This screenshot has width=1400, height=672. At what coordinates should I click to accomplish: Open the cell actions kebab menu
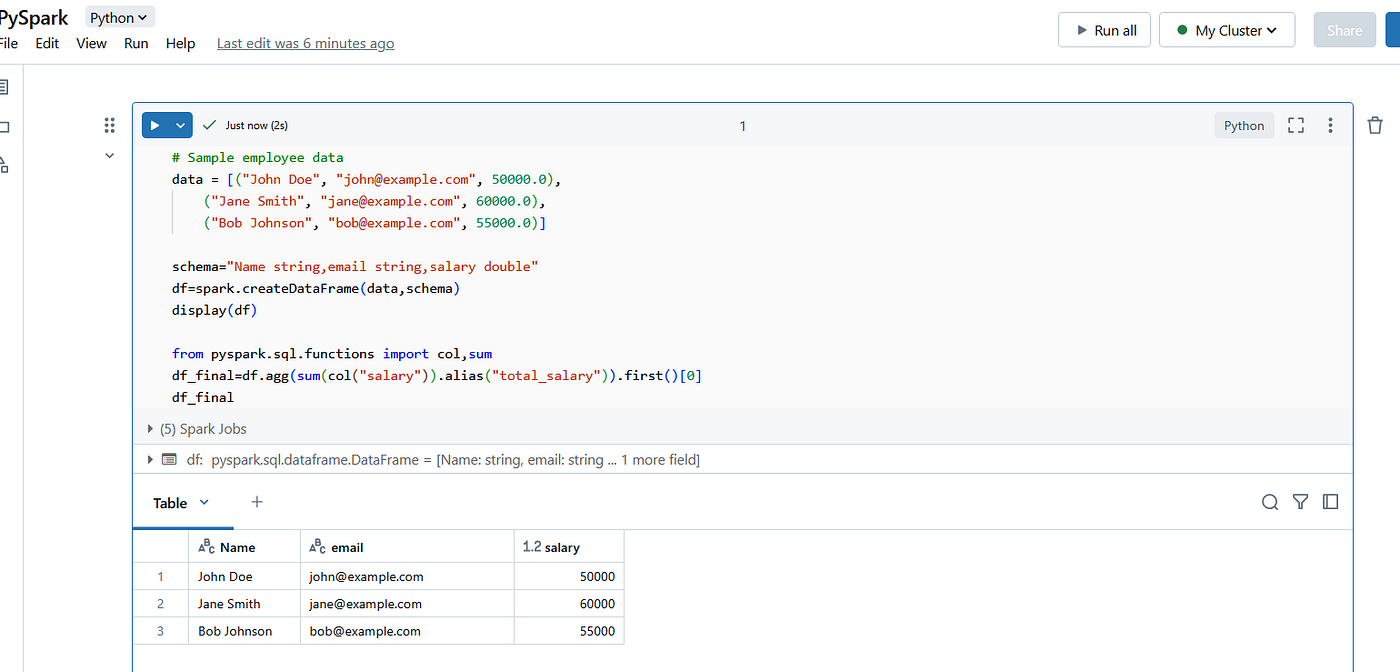[1330, 125]
